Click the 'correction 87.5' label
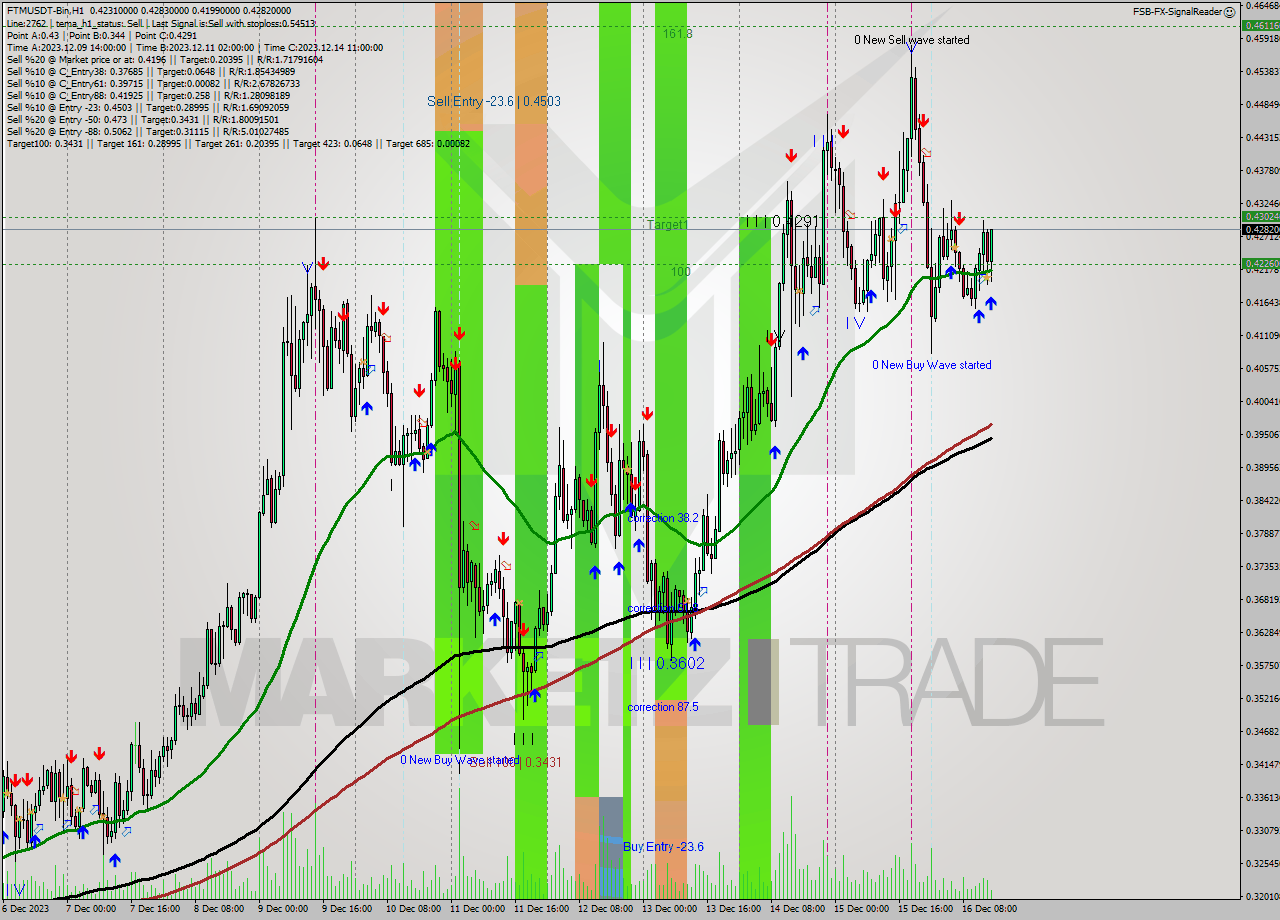Viewport: 1280px width, 920px height. coord(663,707)
